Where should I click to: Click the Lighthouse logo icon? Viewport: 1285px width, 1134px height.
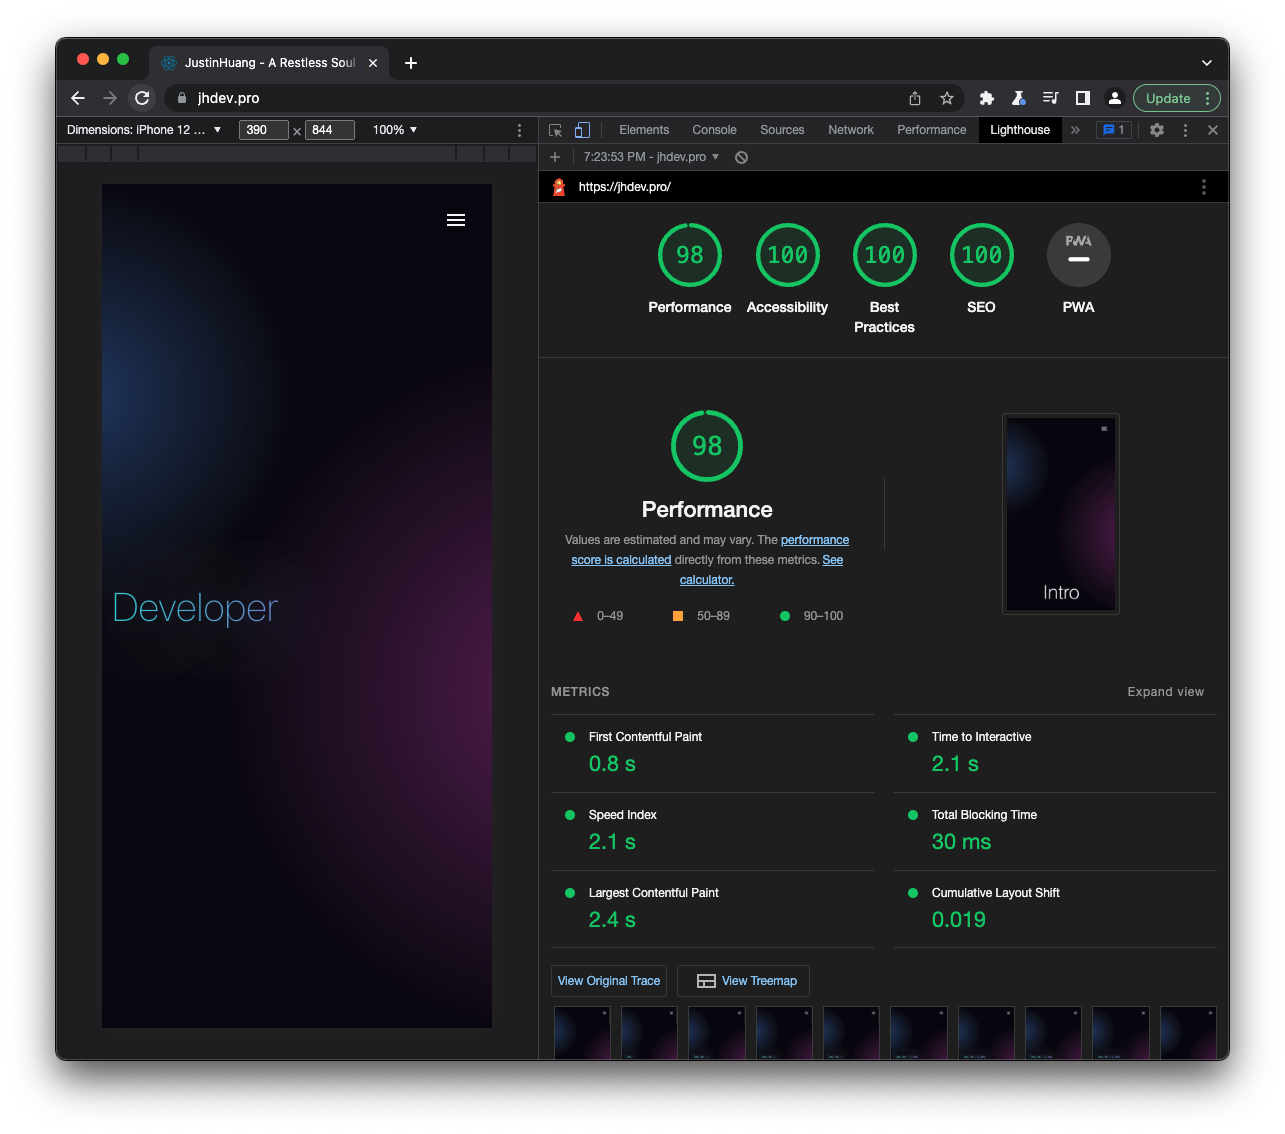(x=559, y=187)
